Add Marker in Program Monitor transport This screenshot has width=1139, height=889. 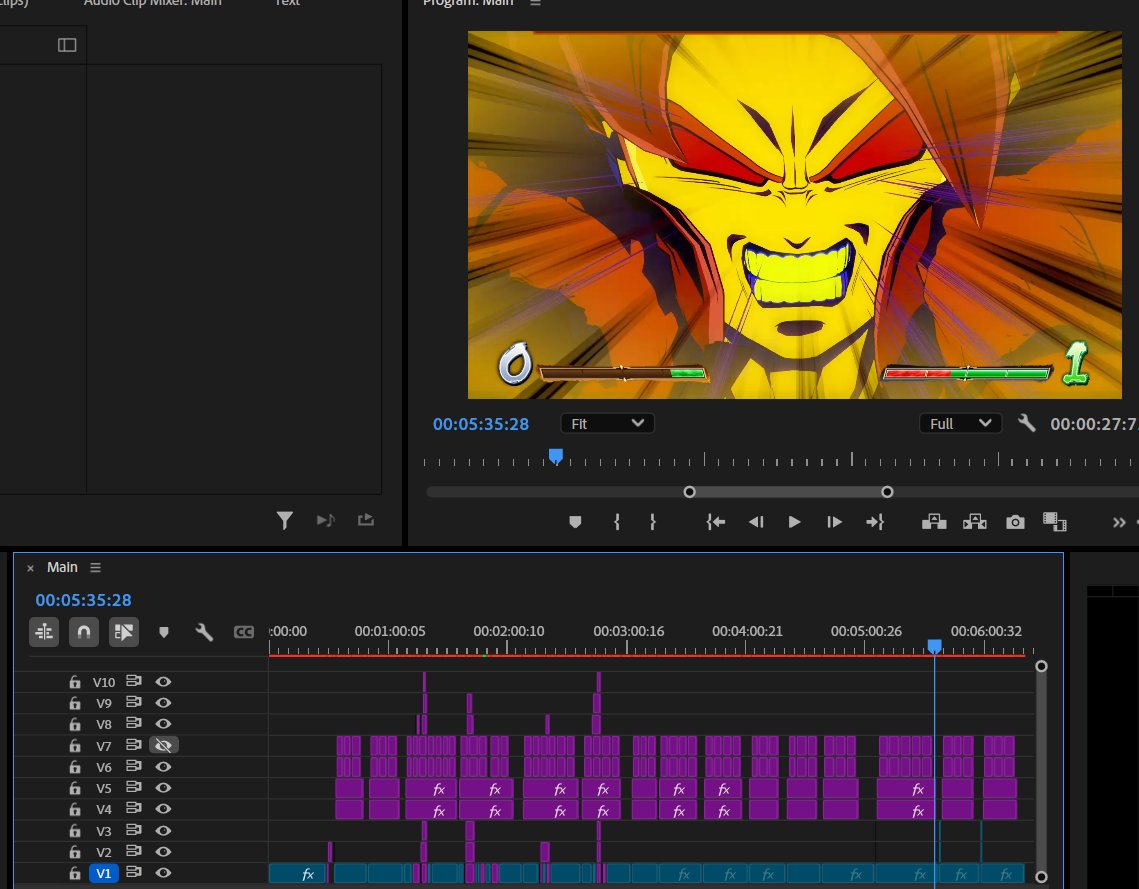coord(575,522)
